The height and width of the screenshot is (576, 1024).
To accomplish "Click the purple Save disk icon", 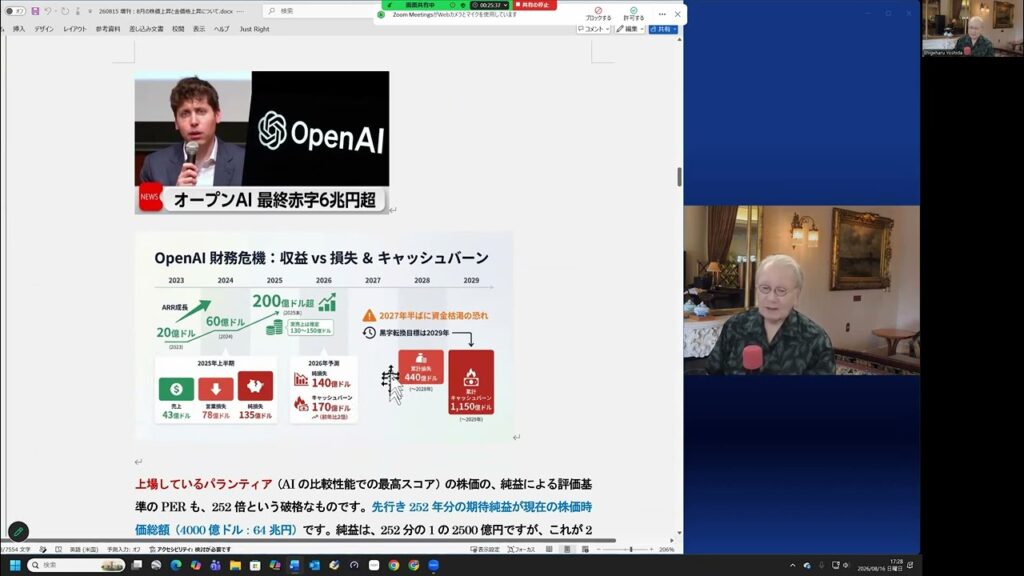I will tap(35, 11).
